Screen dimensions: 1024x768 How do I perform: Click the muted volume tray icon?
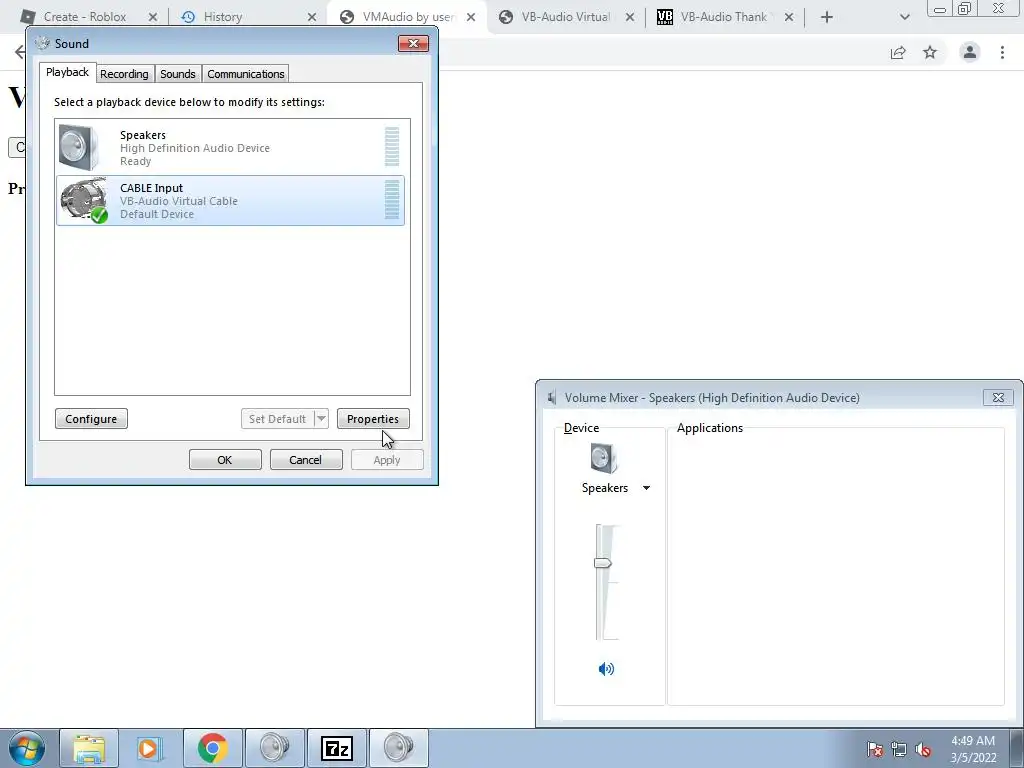(x=923, y=749)
